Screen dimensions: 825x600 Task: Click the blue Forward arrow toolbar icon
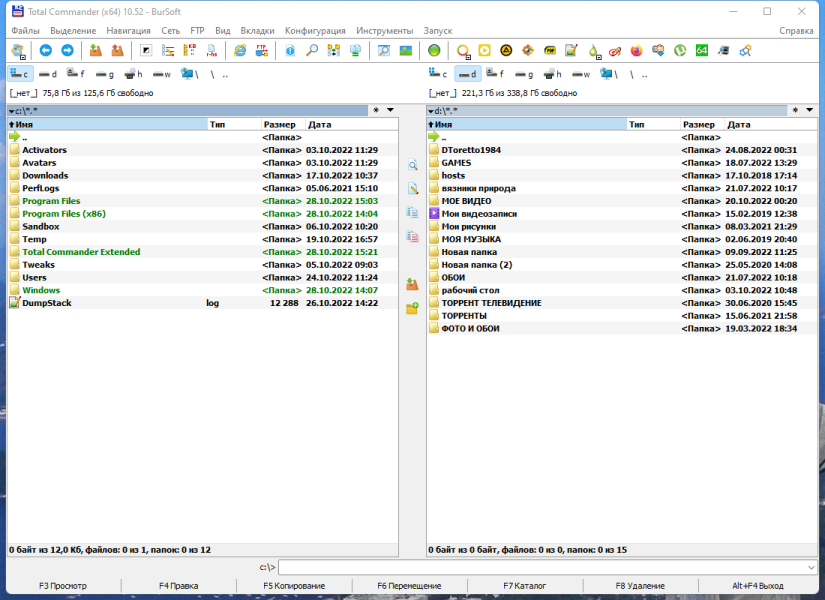pos(67,51)
